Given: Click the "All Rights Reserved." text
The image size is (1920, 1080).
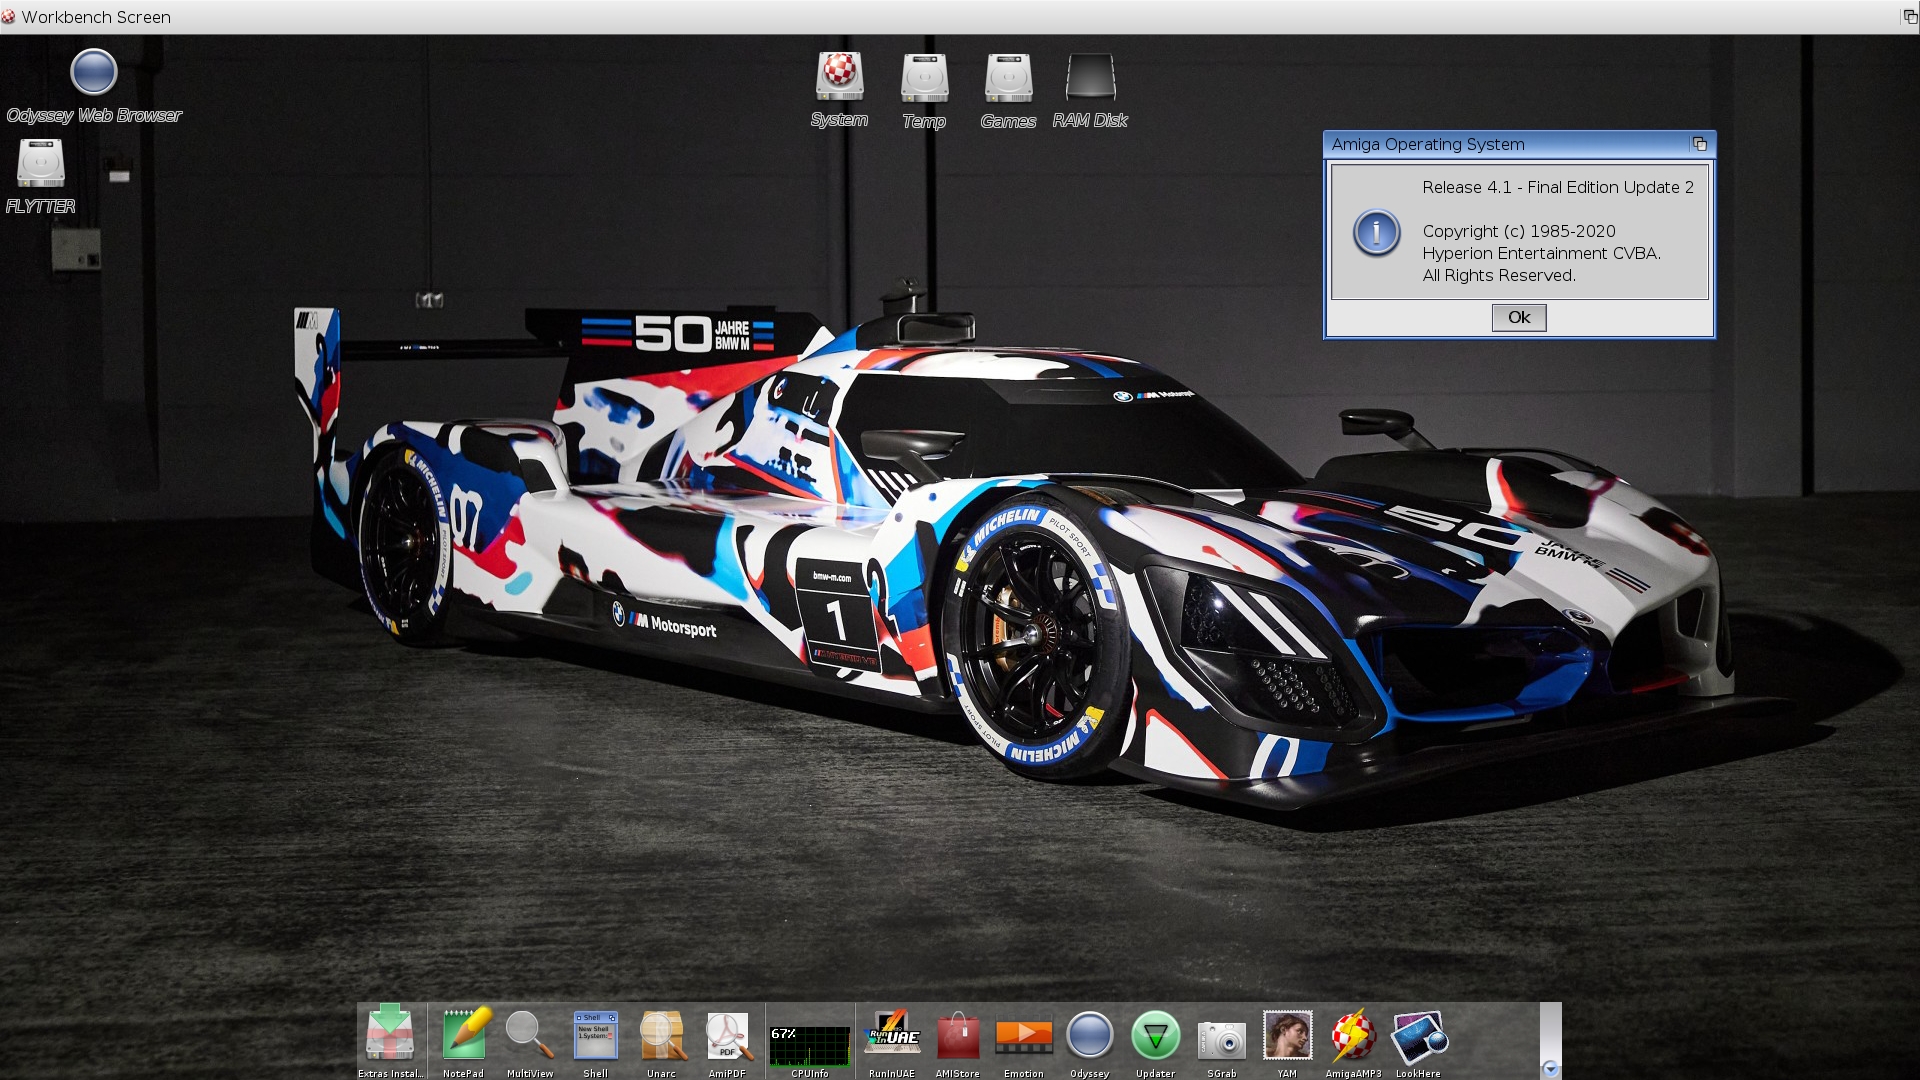Looking at the screenshot, I should (1499, 275).
